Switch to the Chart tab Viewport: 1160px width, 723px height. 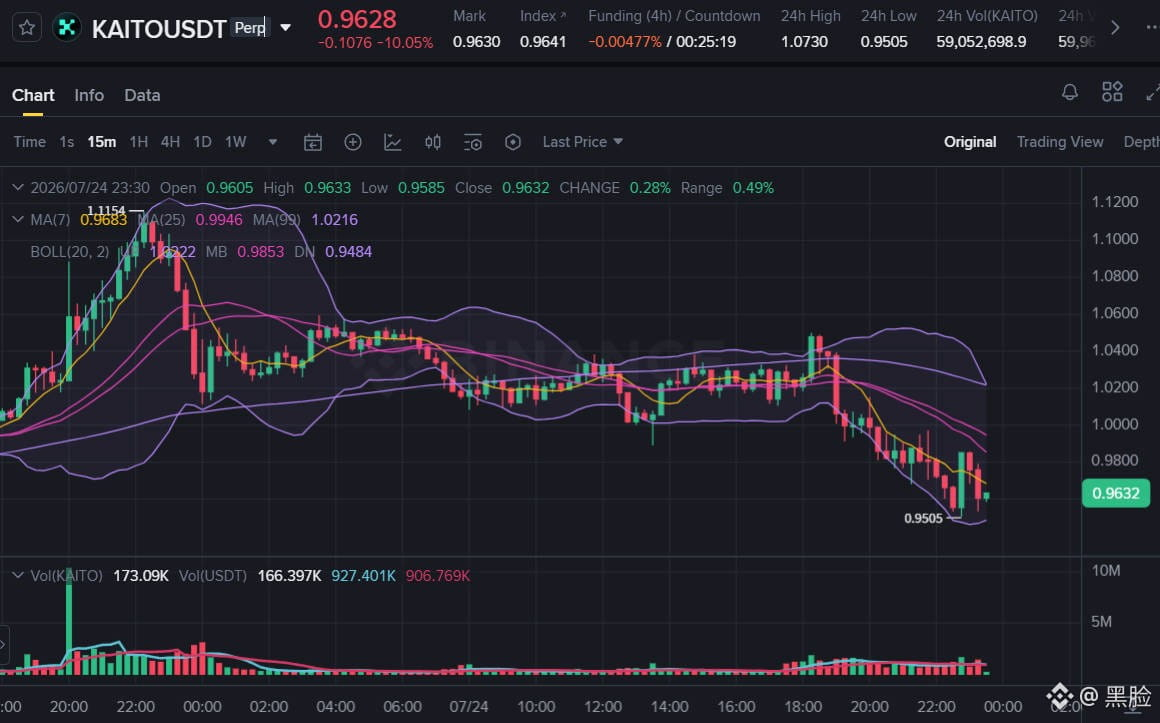[33, 95]
